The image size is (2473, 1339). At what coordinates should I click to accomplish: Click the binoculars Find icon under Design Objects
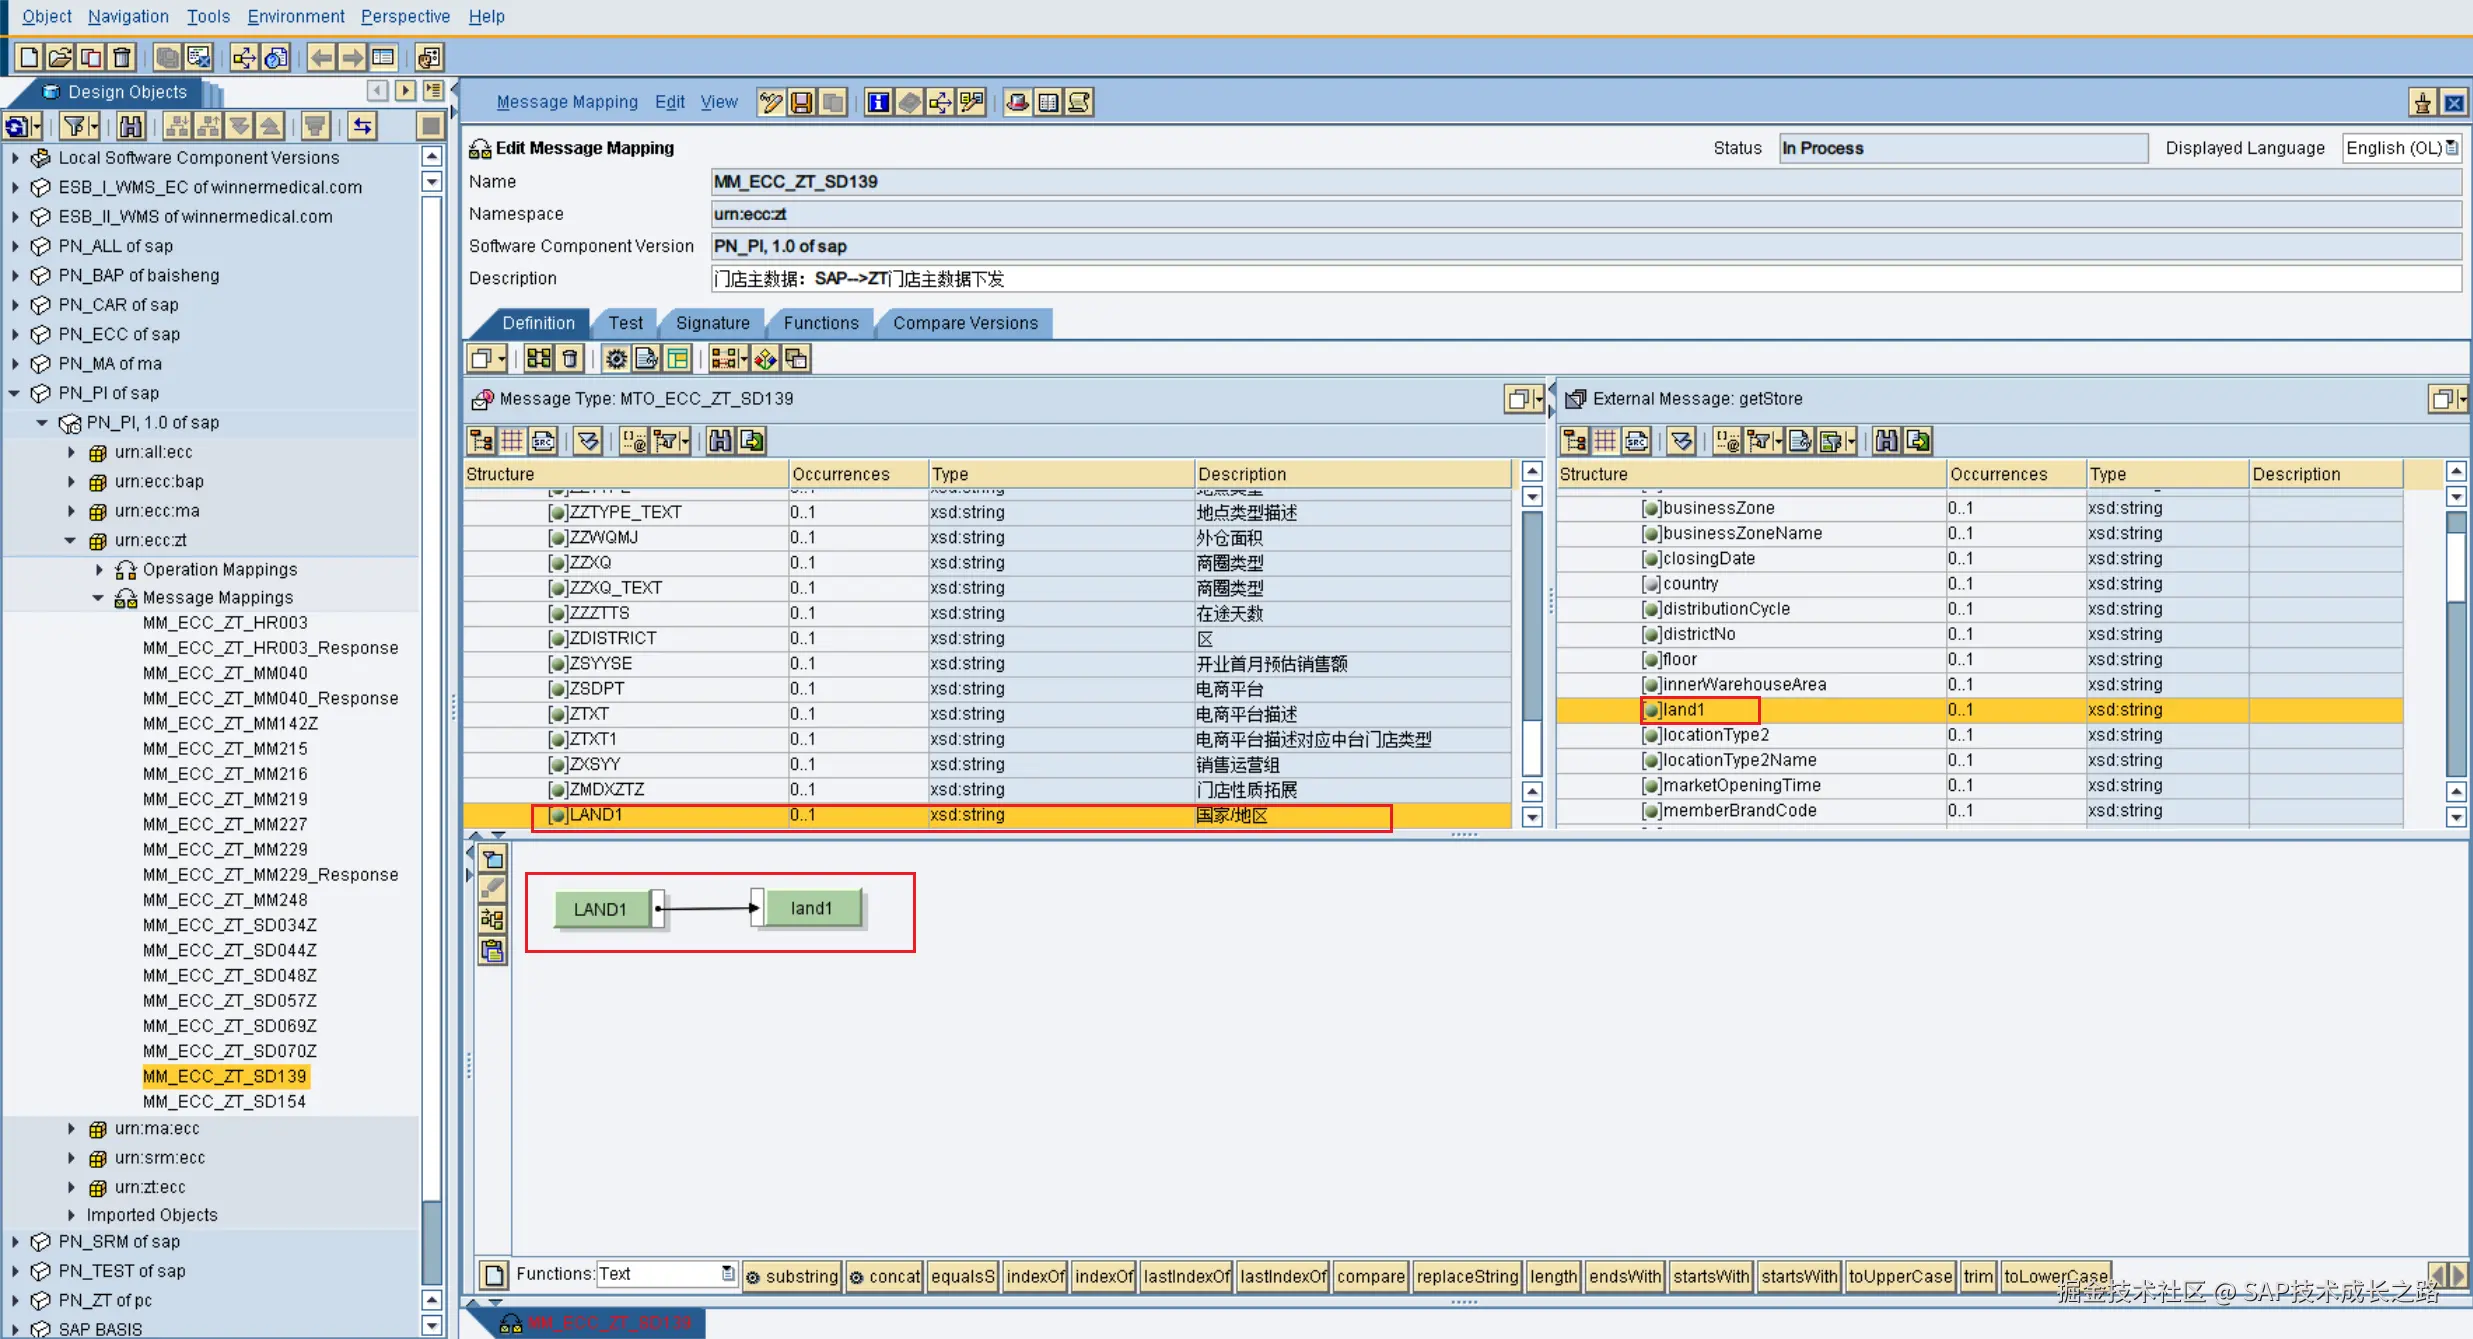click(131, 126)
